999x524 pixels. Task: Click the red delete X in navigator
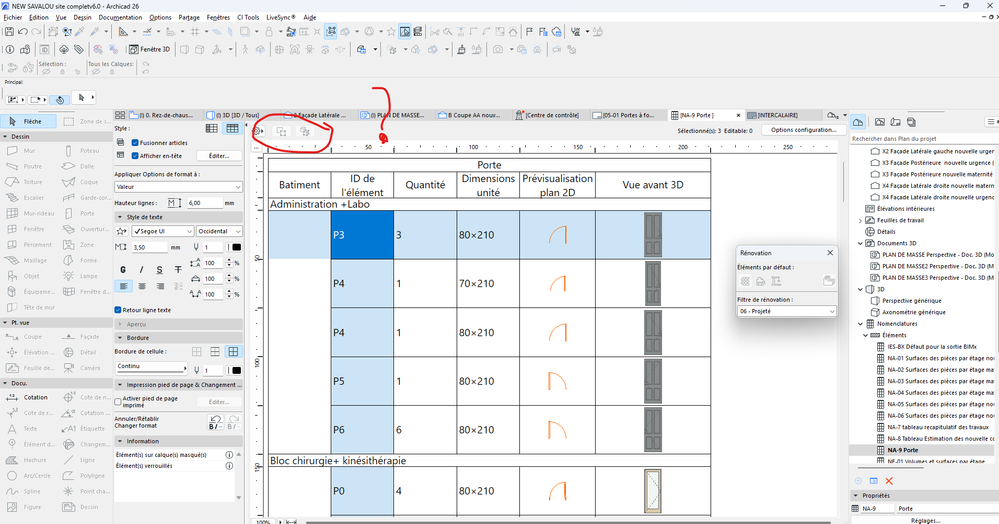[x=889, y=481]
